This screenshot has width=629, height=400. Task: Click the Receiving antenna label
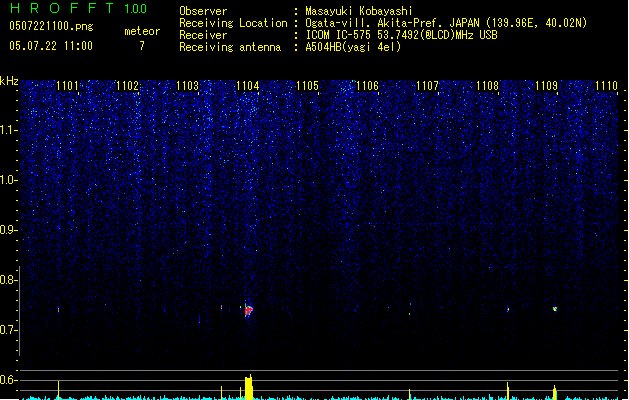point(230,47)
